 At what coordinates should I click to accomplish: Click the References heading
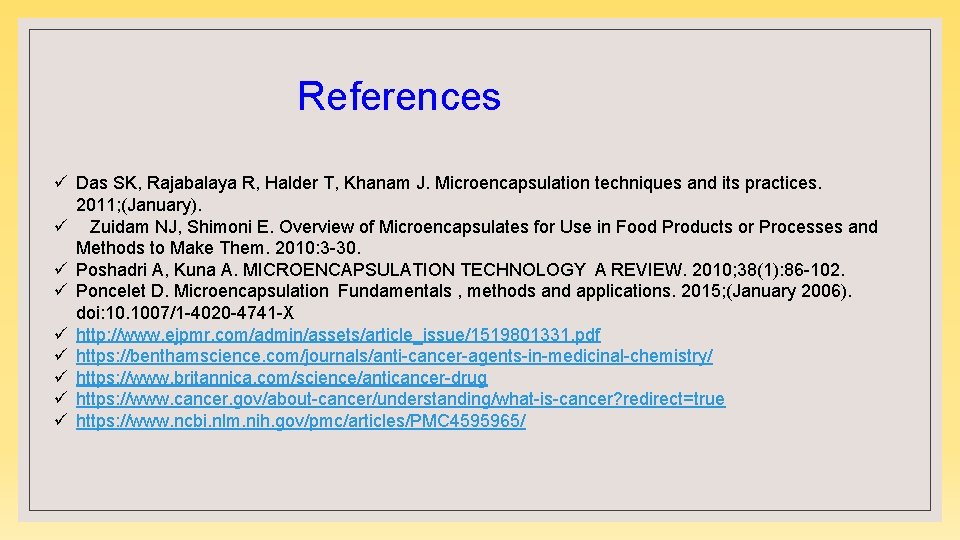[399, 96]
